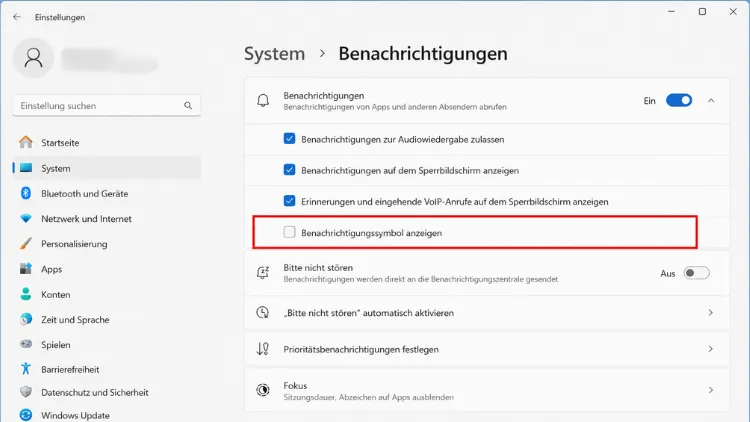Click the Einstellungen window title text

(60, 17)
